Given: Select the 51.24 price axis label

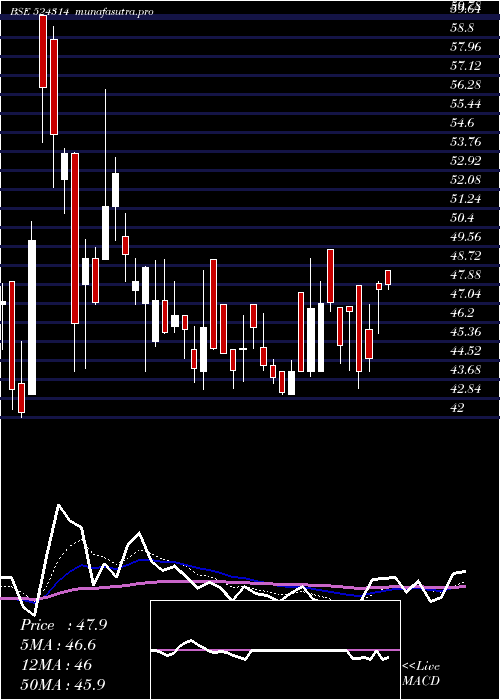Looking at the screenshot, I should pos(466,199).
